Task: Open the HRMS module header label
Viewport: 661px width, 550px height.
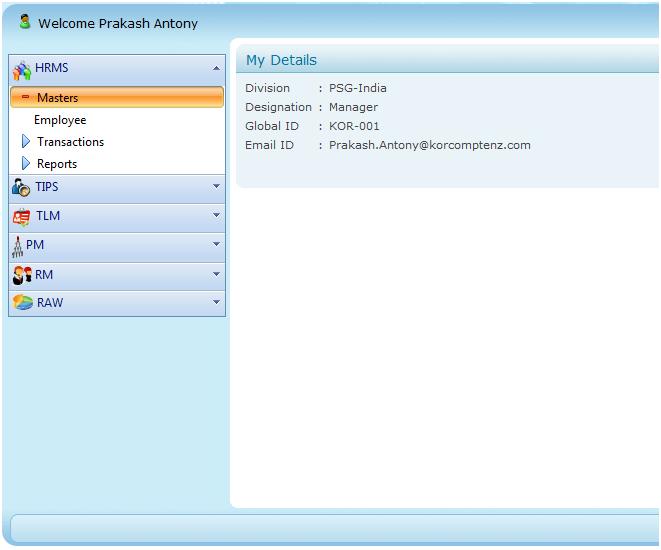Action: [x=51, y=67]
